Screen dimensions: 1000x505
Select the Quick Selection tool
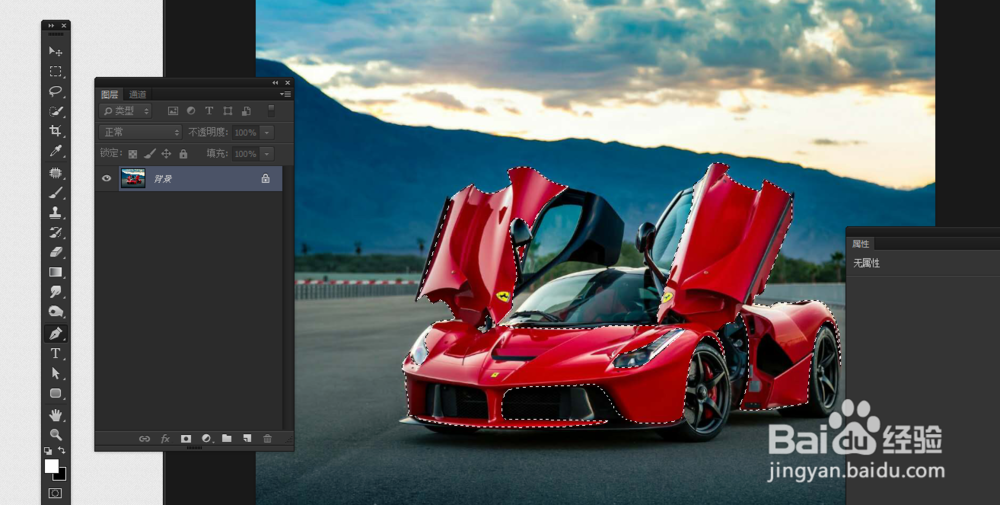[55, 111]
